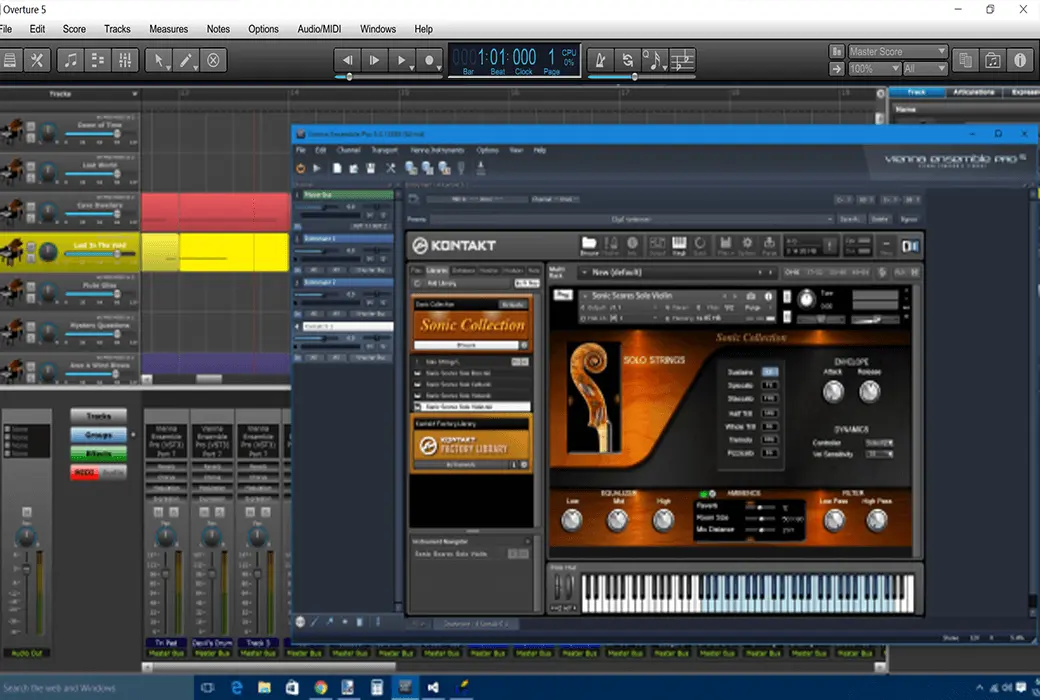This screenshot has width=1040, height=700.
Task: Open Overture Measures menu
Action: pos(168,29)
